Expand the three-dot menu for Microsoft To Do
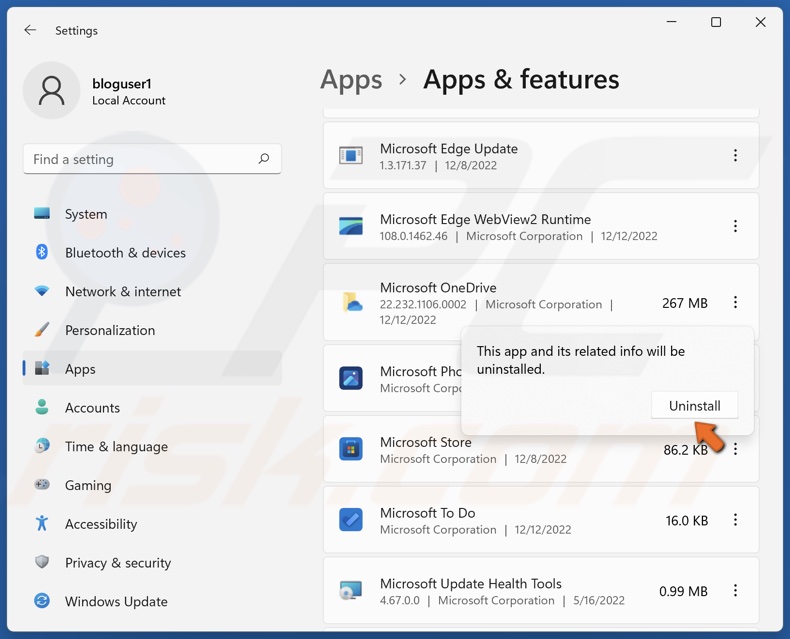This screenshot has height=639, width=790. (735, 520)
